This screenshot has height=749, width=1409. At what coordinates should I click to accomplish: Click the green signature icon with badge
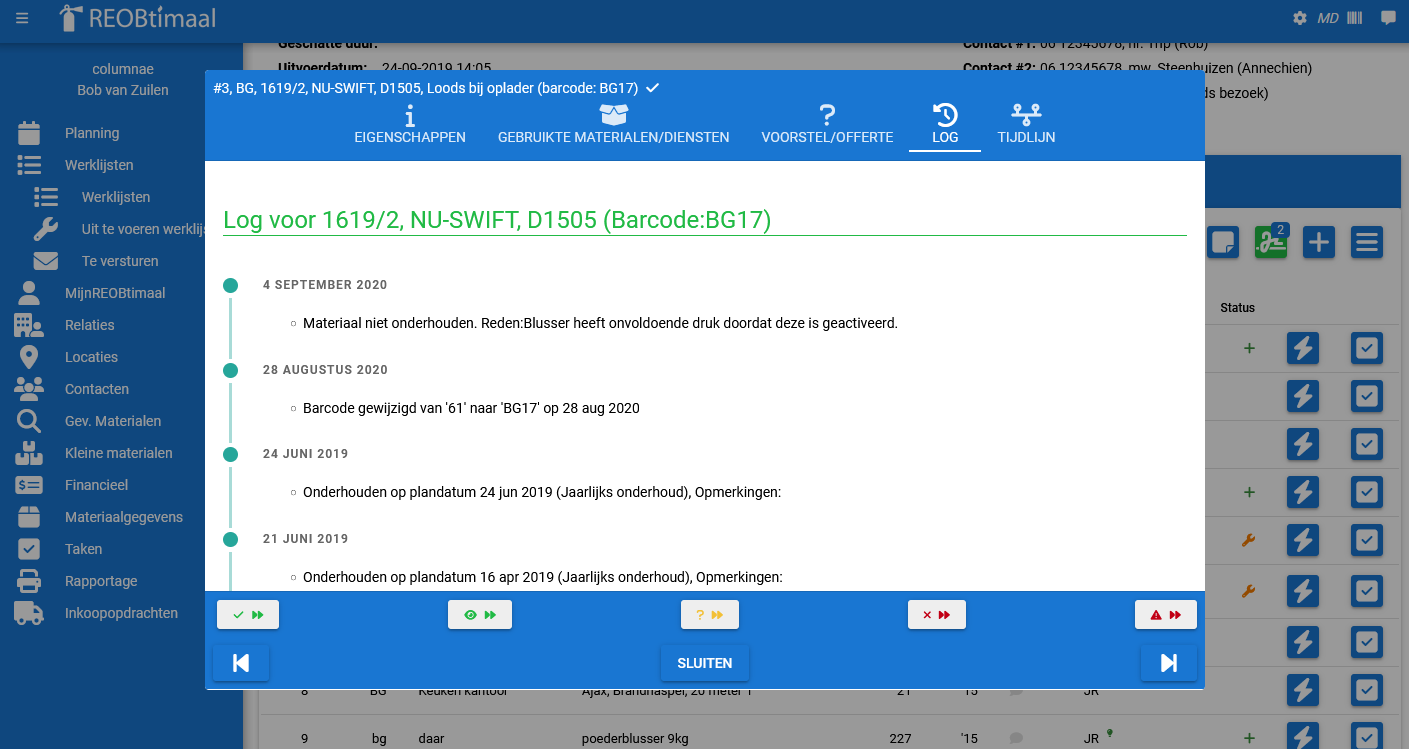1271,242
